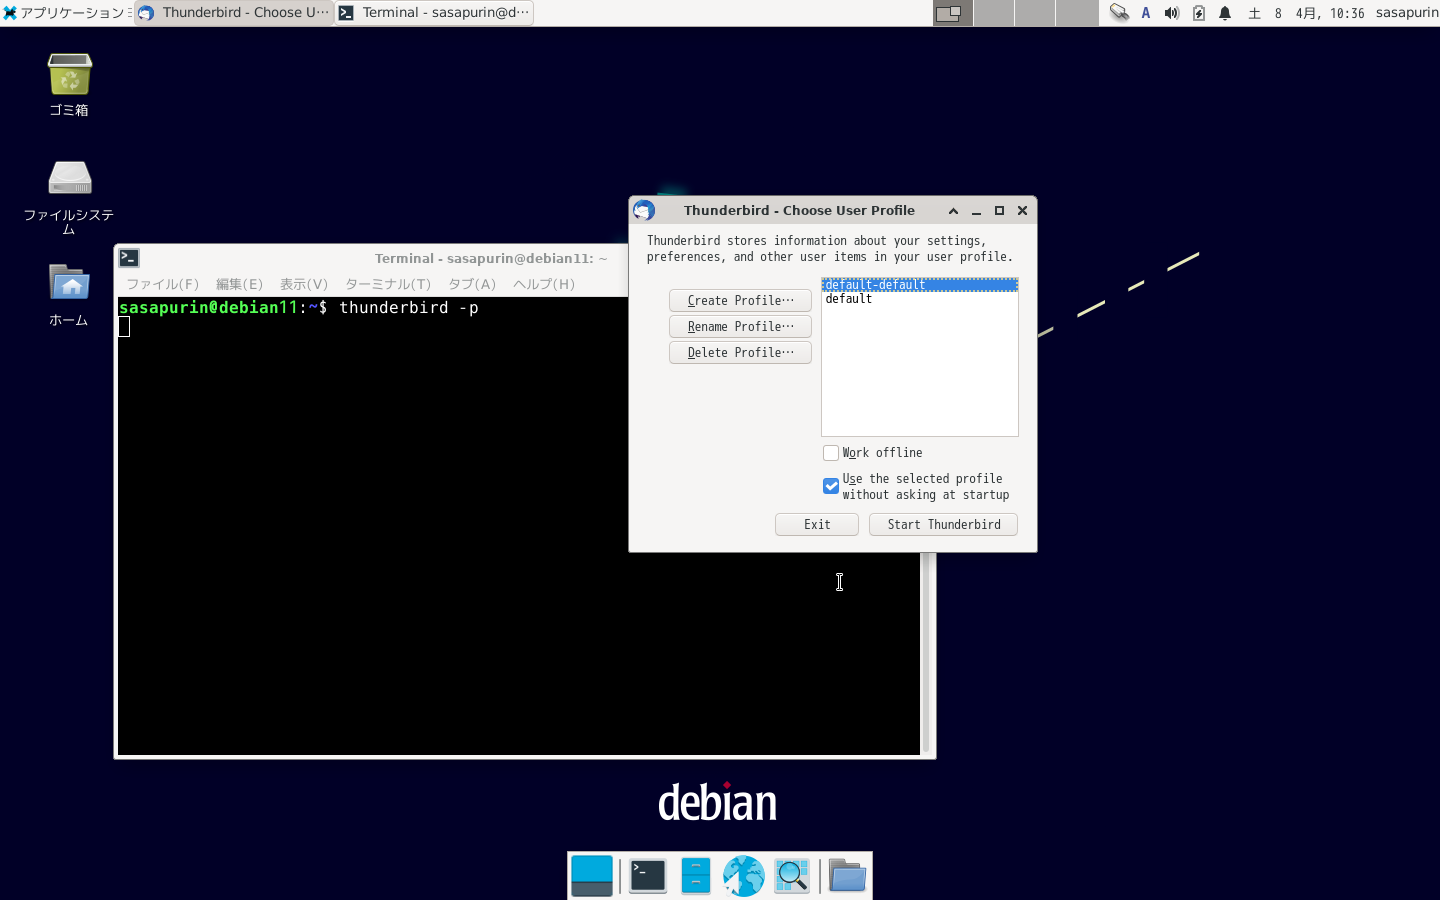Open the タブ(A) menu in Terminal
Image resolution: width=1440 pixels, height=900 pixels.
(x=472, y=284)
